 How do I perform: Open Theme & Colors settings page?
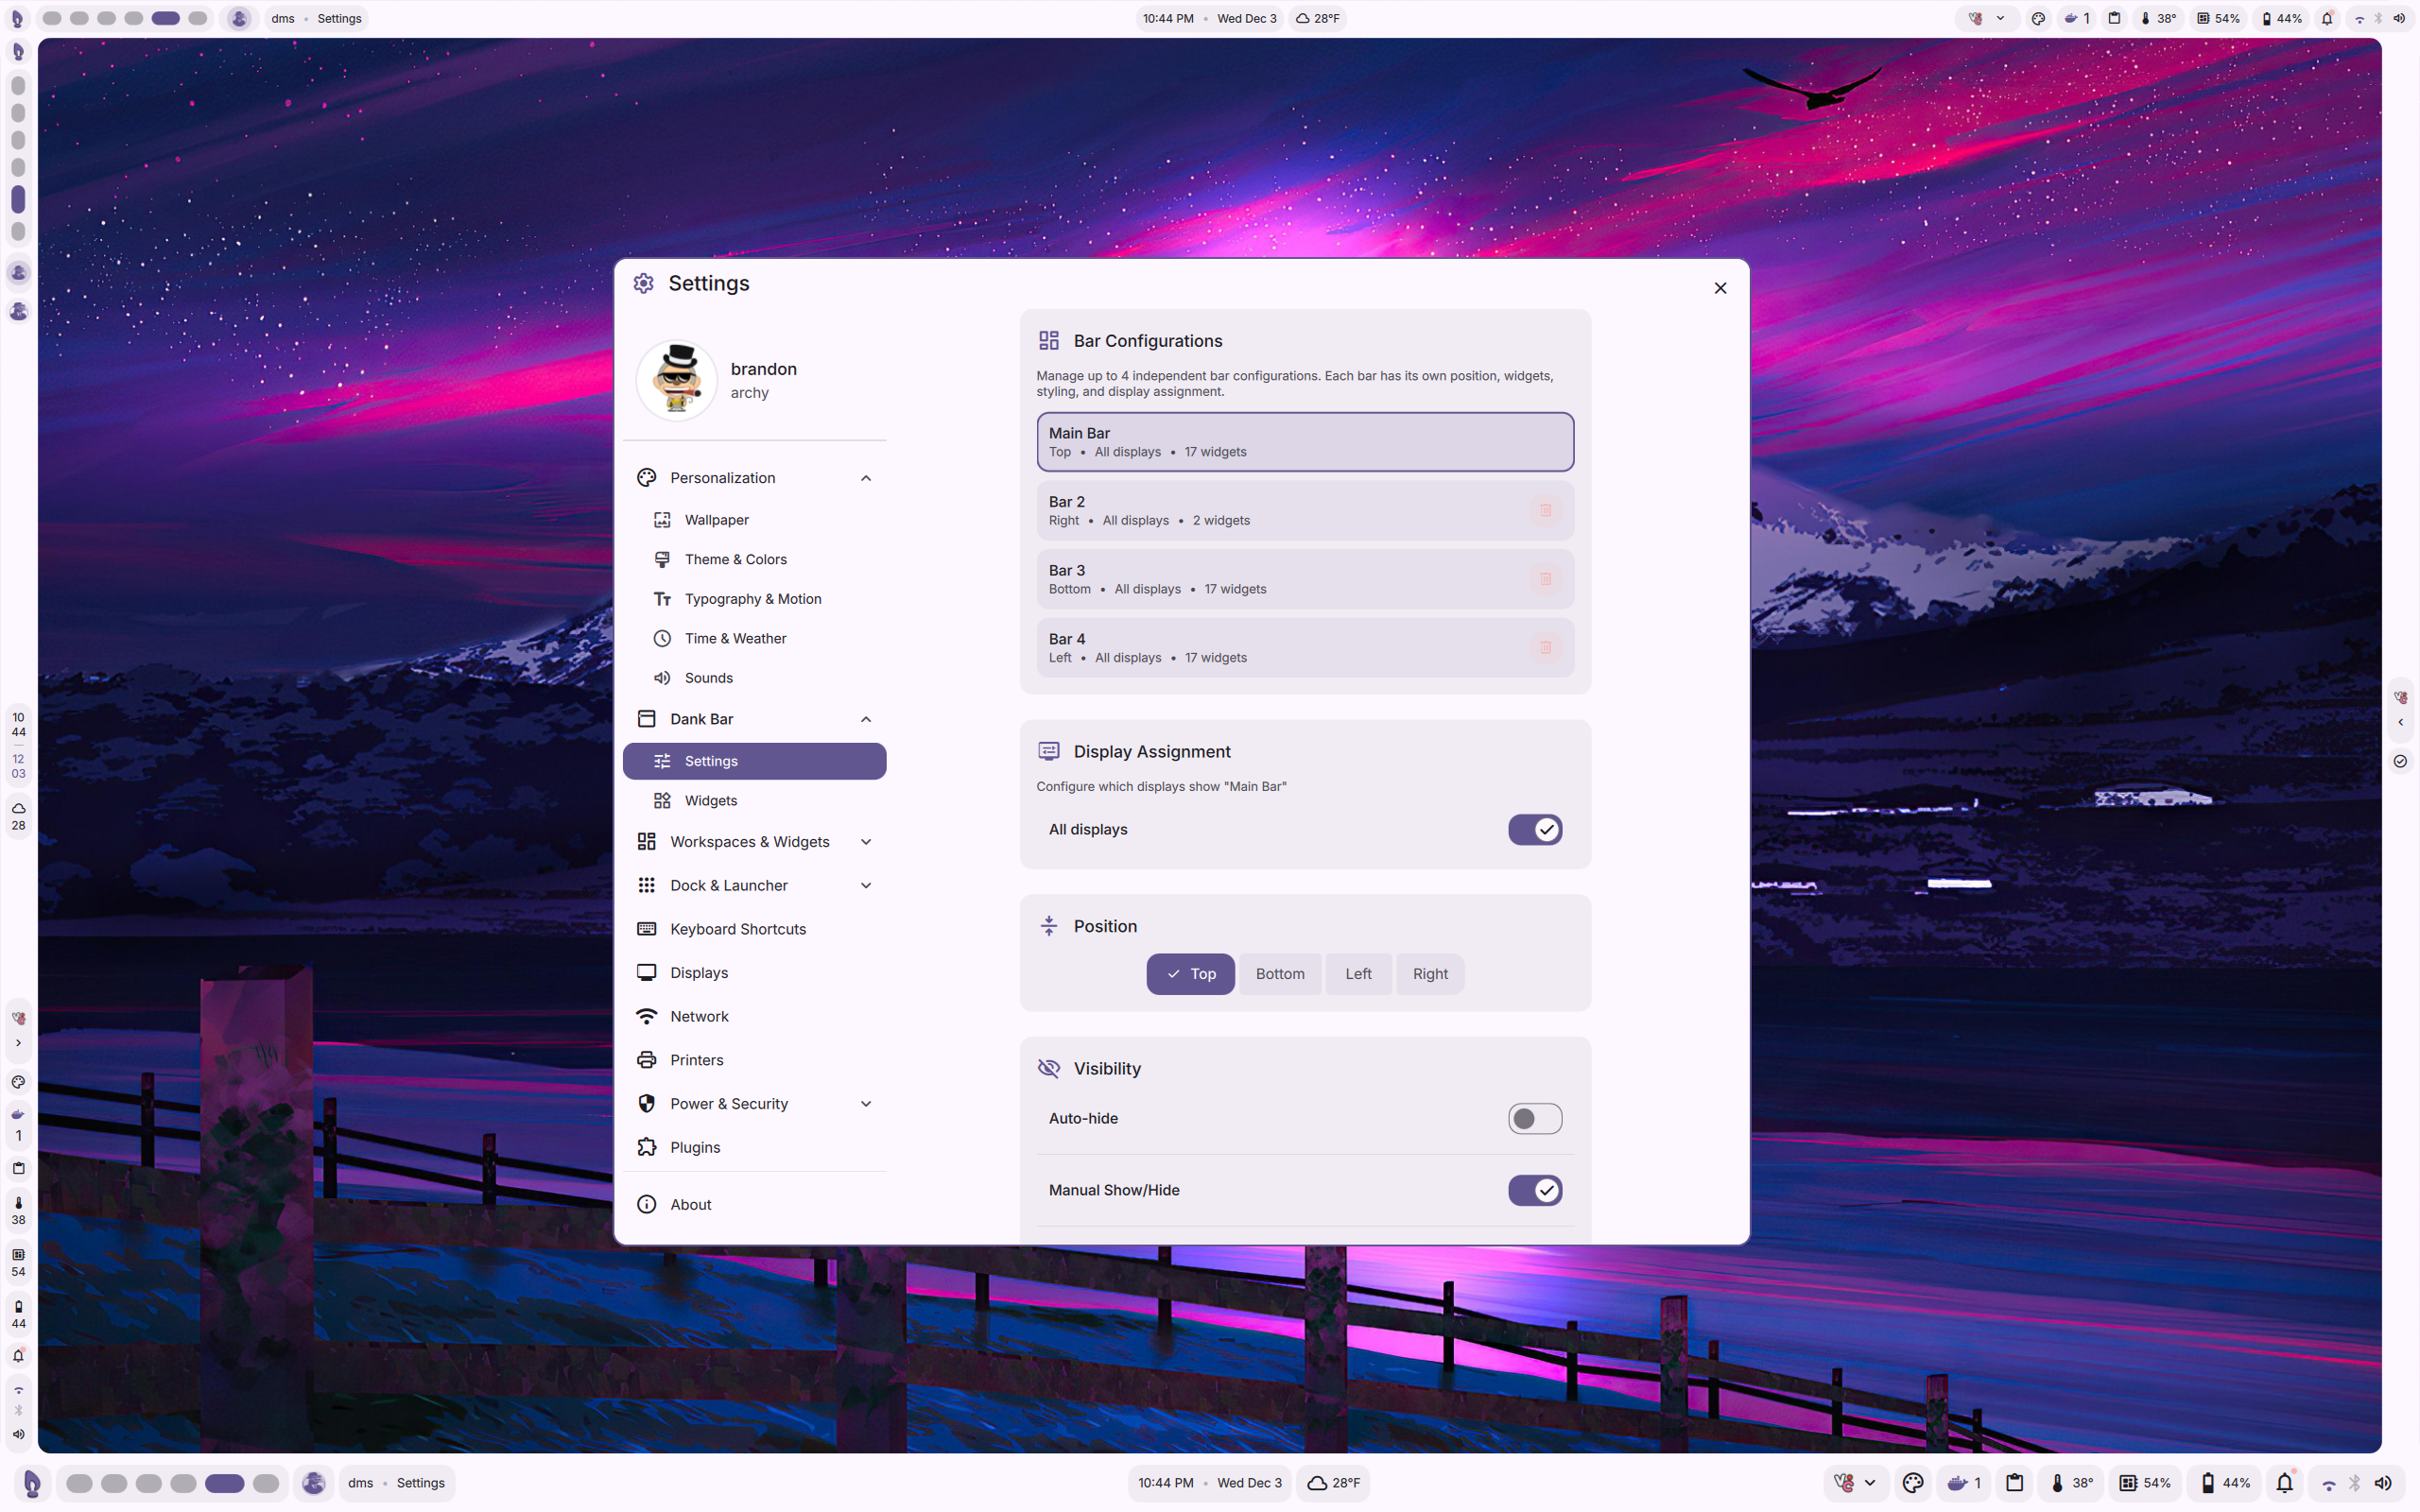coord(735,559)
